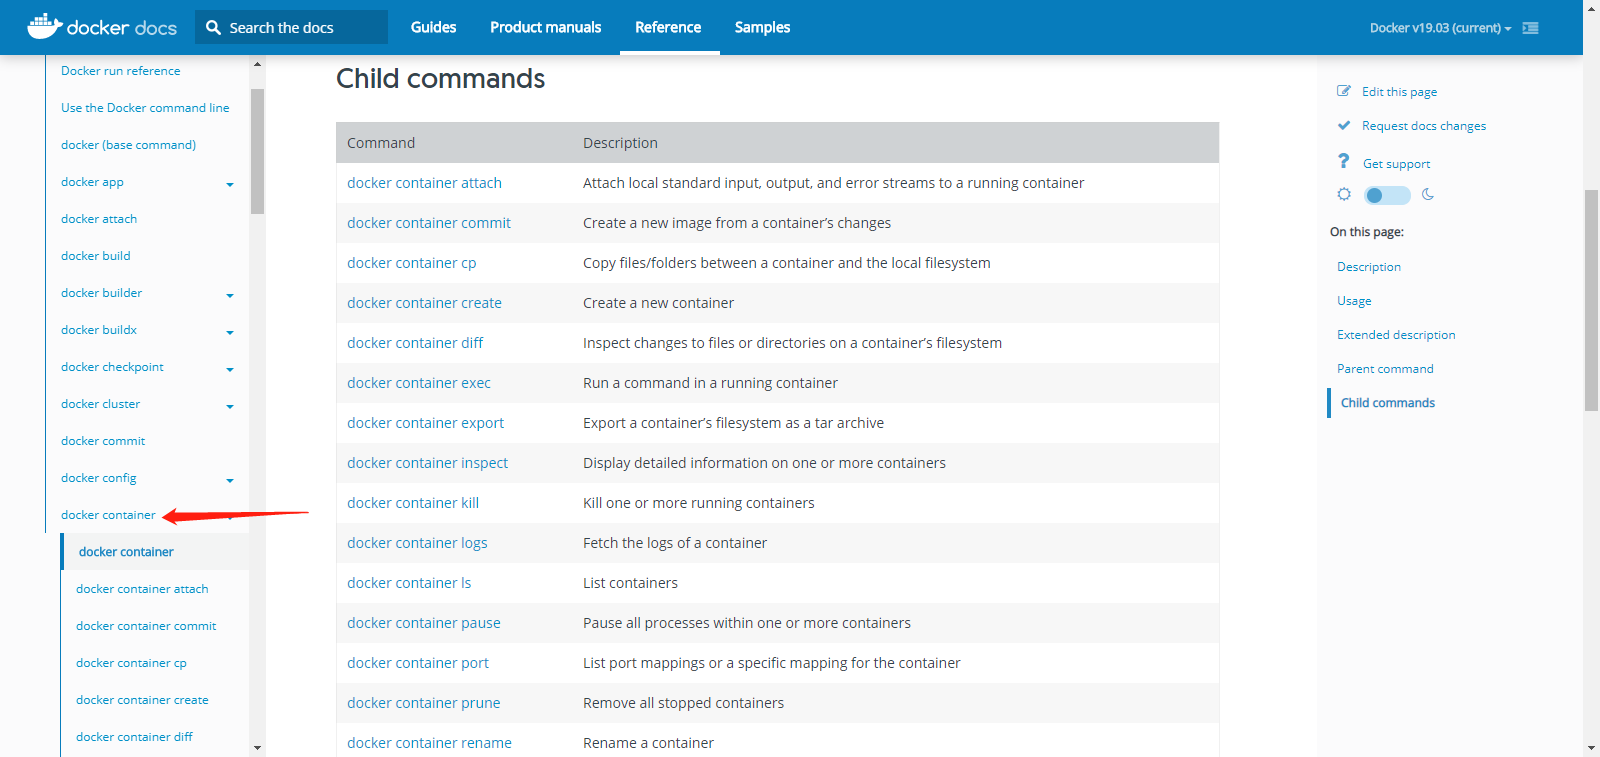
Task: Select docker container commit in sidebar
Action: pos(146,626)
